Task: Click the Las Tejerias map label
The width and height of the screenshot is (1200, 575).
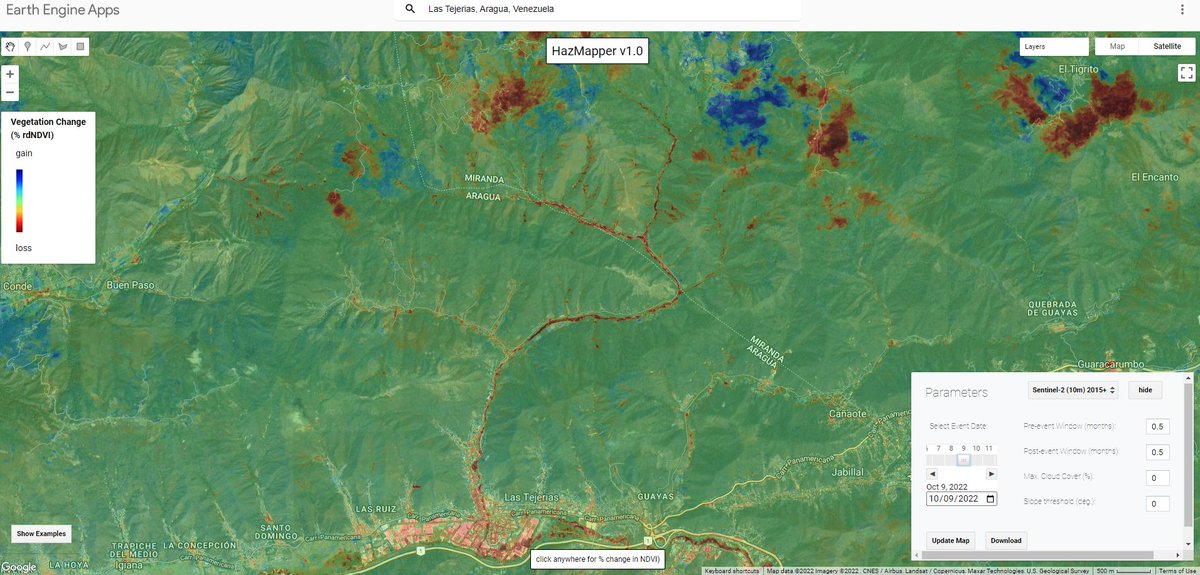Action: [x=534, y=497]
